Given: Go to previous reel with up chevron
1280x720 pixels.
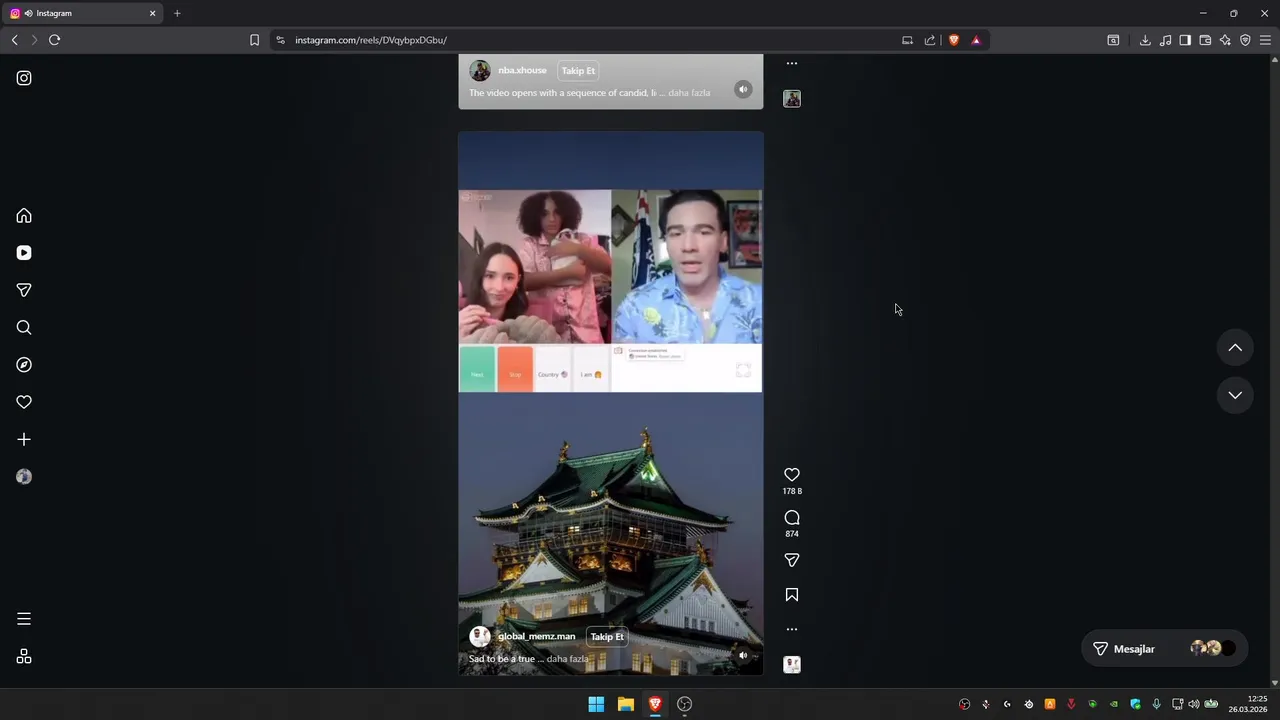Looking at the screenshot, I should coord(1235,348).
